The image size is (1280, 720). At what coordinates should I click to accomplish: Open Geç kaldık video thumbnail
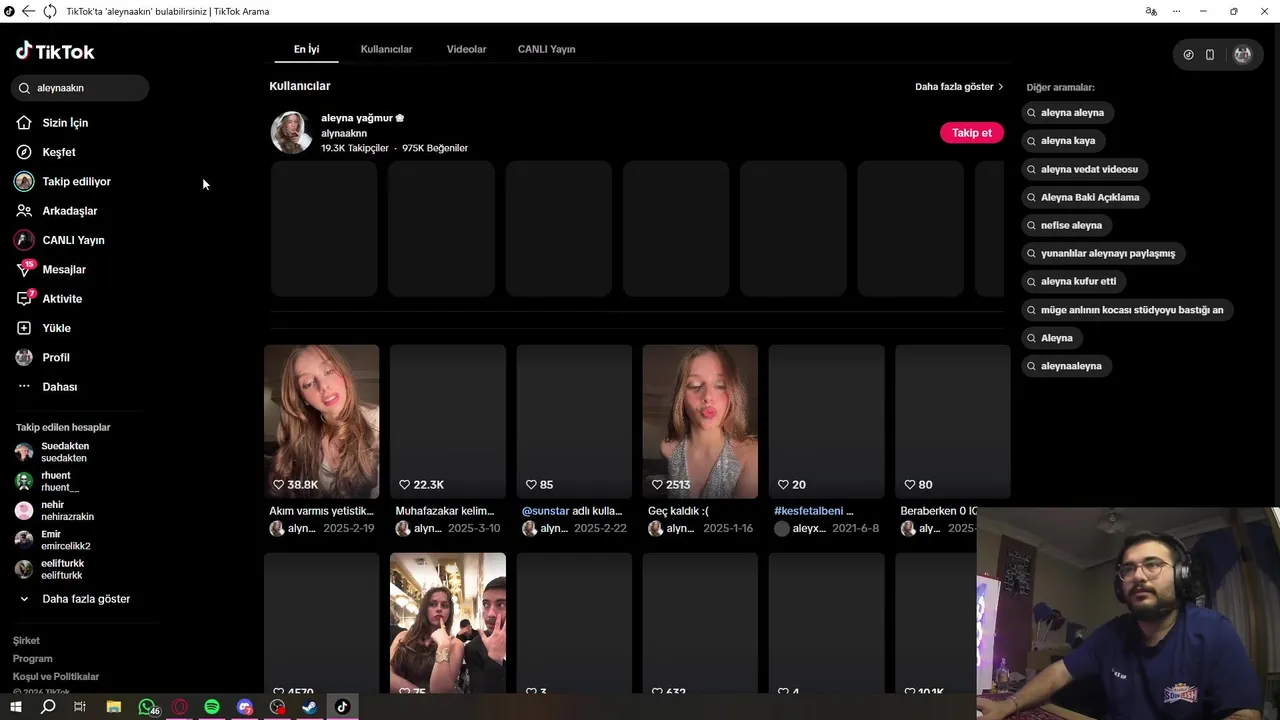click(700, 421)
